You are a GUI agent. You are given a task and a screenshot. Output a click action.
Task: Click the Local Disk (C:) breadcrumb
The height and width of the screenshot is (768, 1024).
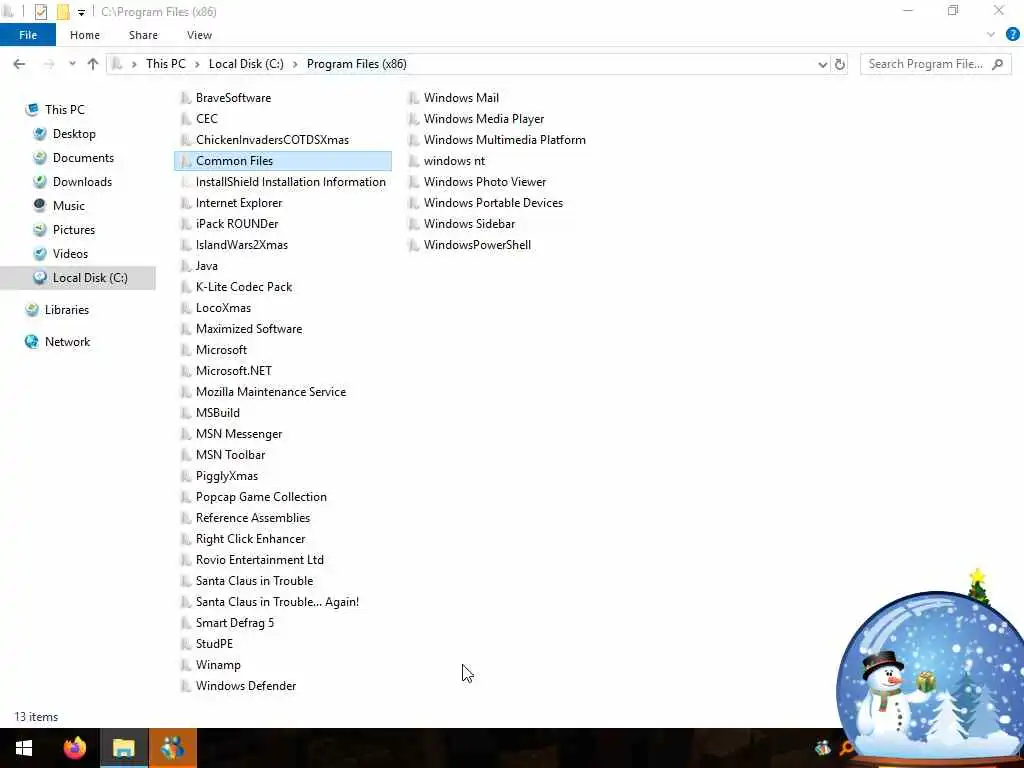(246, 64)
